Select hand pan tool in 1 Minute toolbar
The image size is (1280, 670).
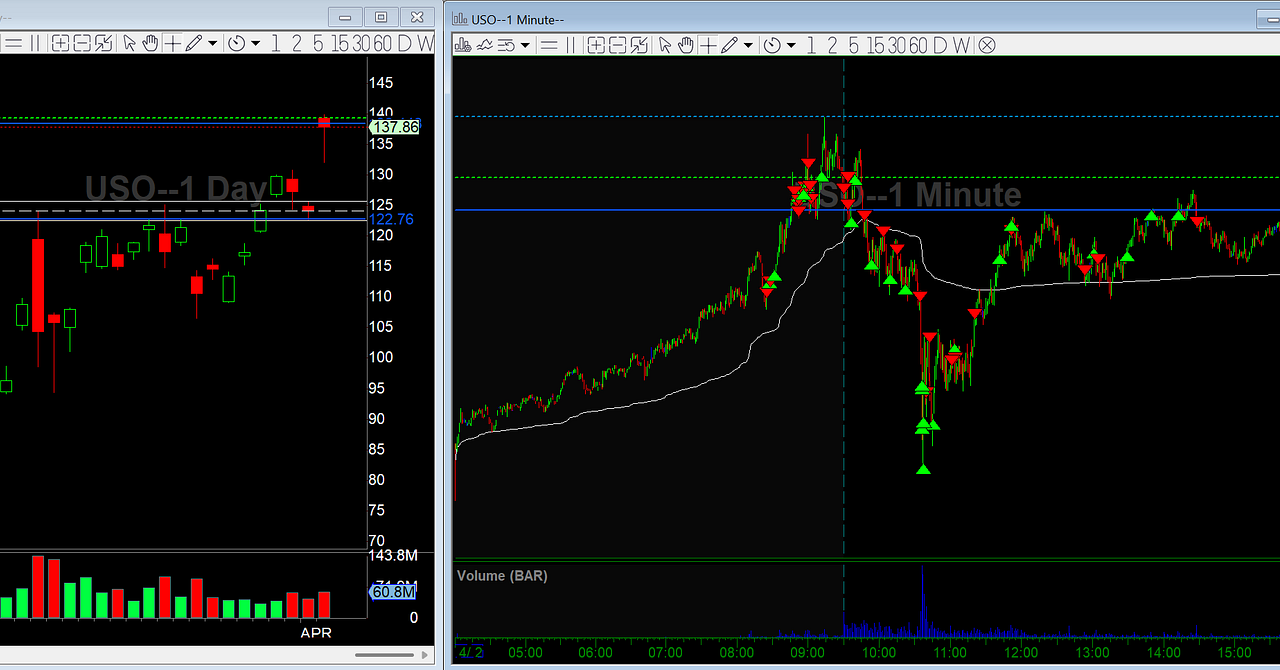686,45
